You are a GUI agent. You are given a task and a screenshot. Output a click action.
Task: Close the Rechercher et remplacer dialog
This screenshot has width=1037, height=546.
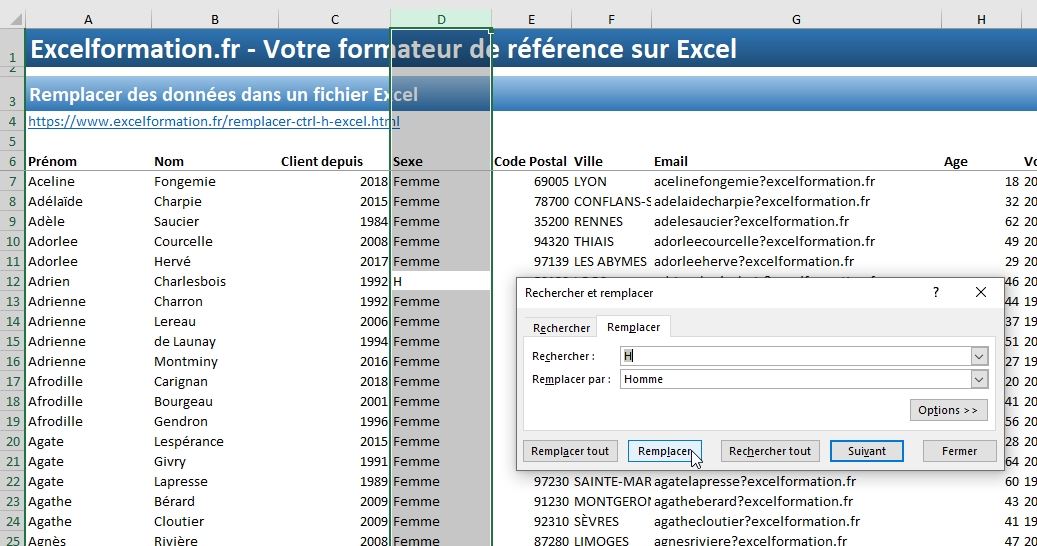pyautogui.click(x=981, y=292)
